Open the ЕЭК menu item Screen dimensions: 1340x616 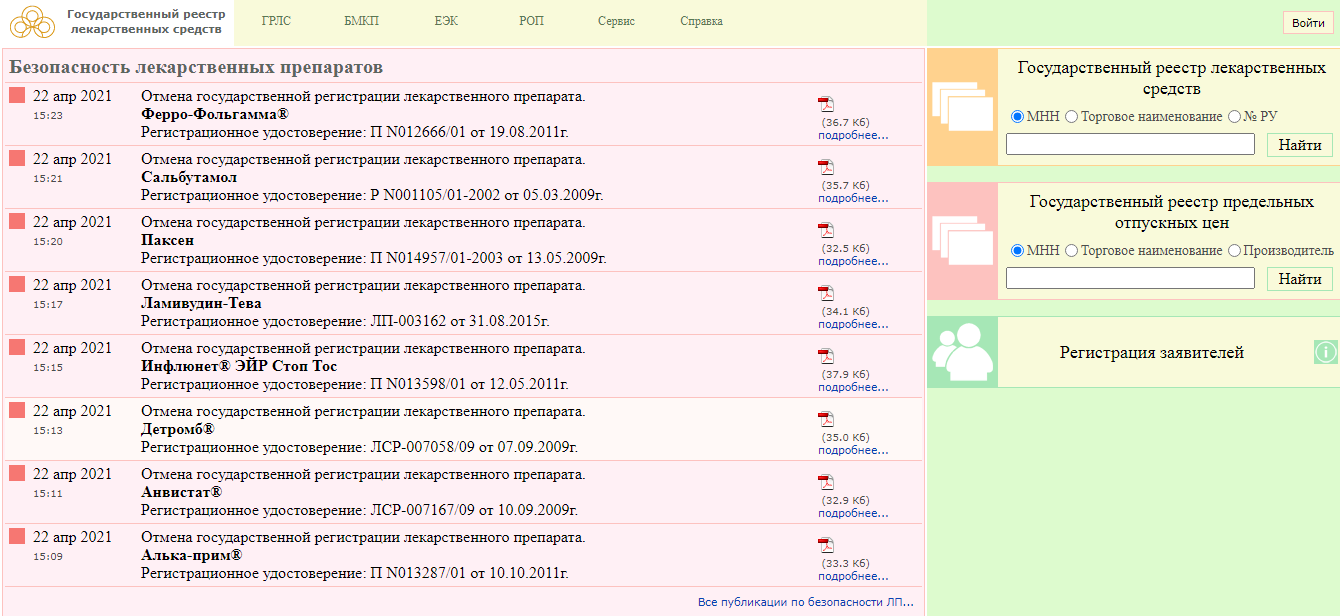(x=447, y=22)
